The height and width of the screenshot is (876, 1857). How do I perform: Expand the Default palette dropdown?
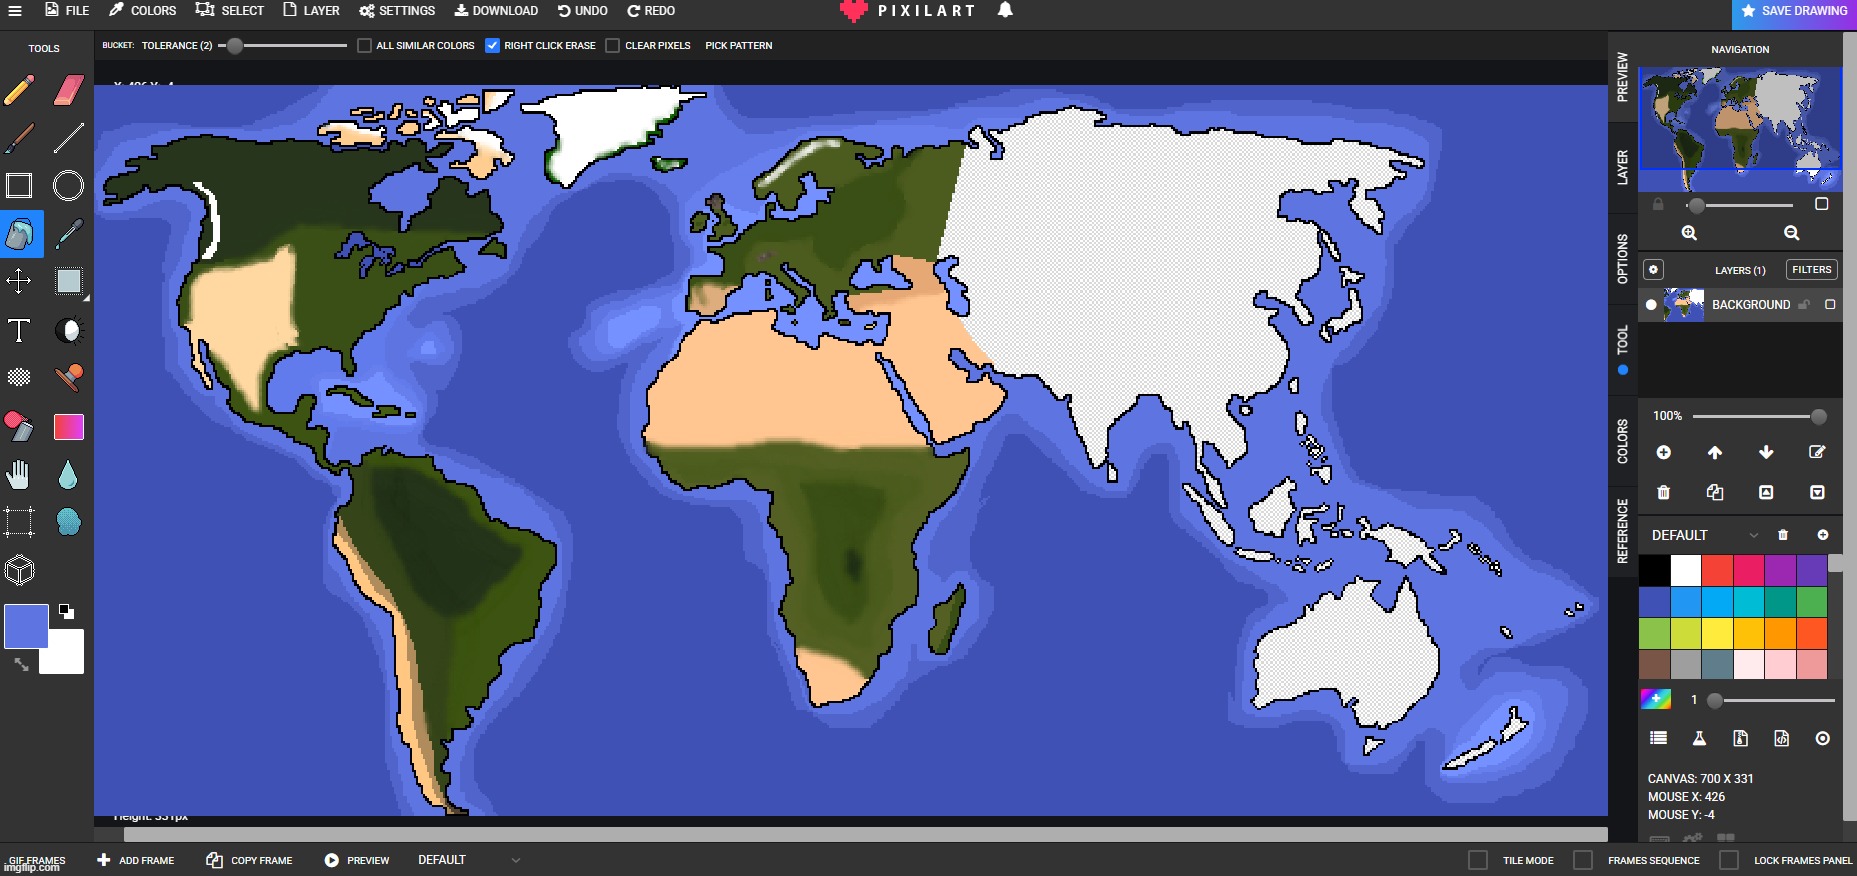[x=1753, y=536]
